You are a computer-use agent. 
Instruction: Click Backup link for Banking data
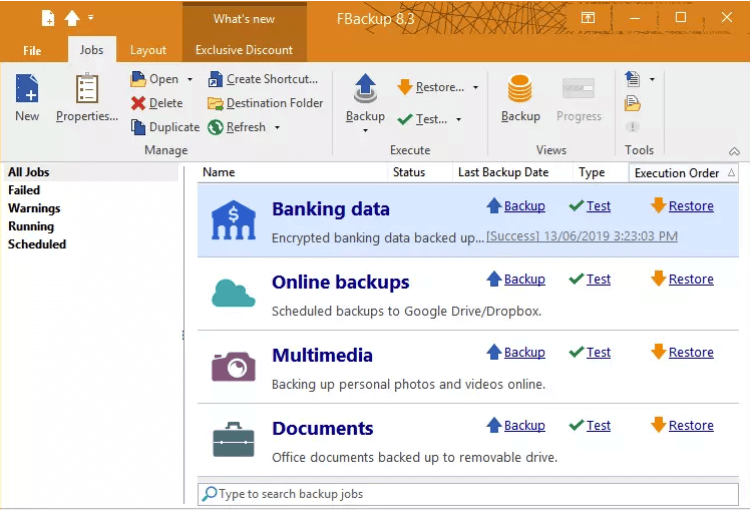click(x=524, y=206)
